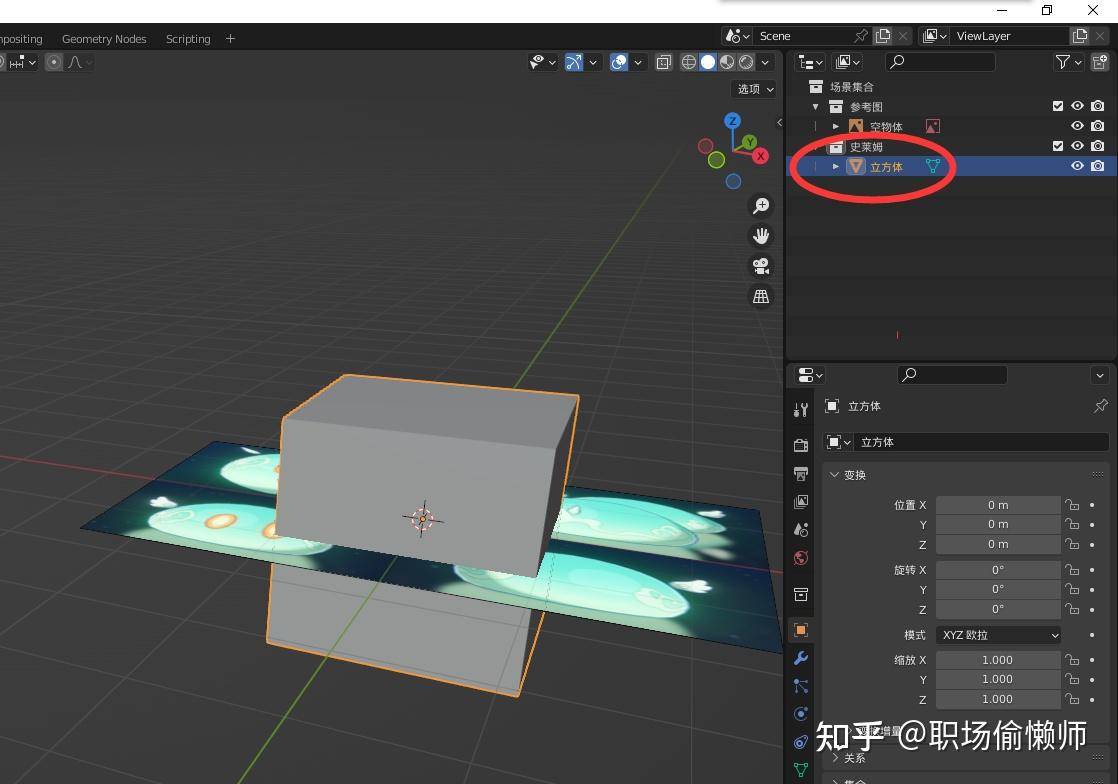This screenshot has height=784, width=1118.
Task: Toggle viewport overlays button
Action: (x=619, y=62)
